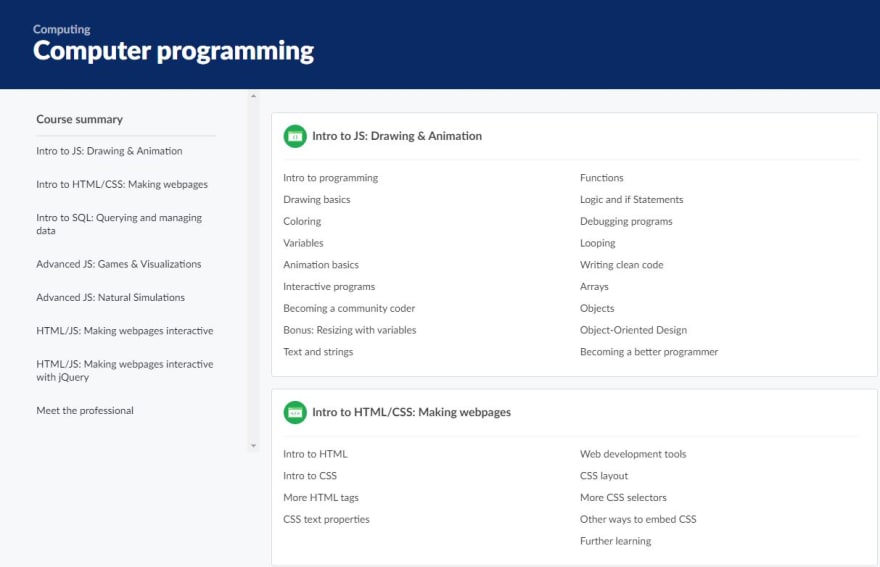The height and width of the screenshot is (567, 880).
Task: Select Intro to HTML/CSS: Making webpages in sidebar
Action: [x=122, y=184]
